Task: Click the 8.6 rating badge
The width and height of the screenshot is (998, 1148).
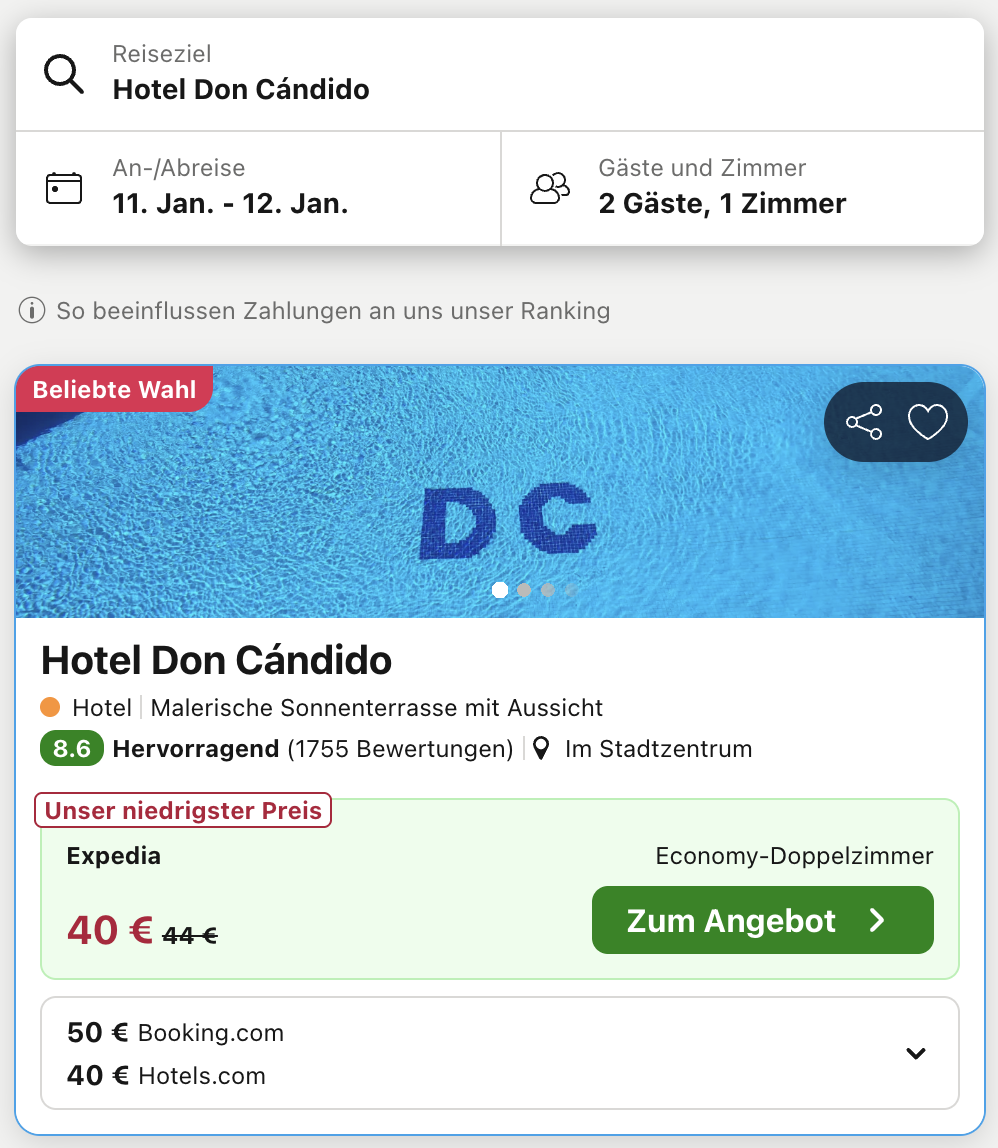Action: 72,749
